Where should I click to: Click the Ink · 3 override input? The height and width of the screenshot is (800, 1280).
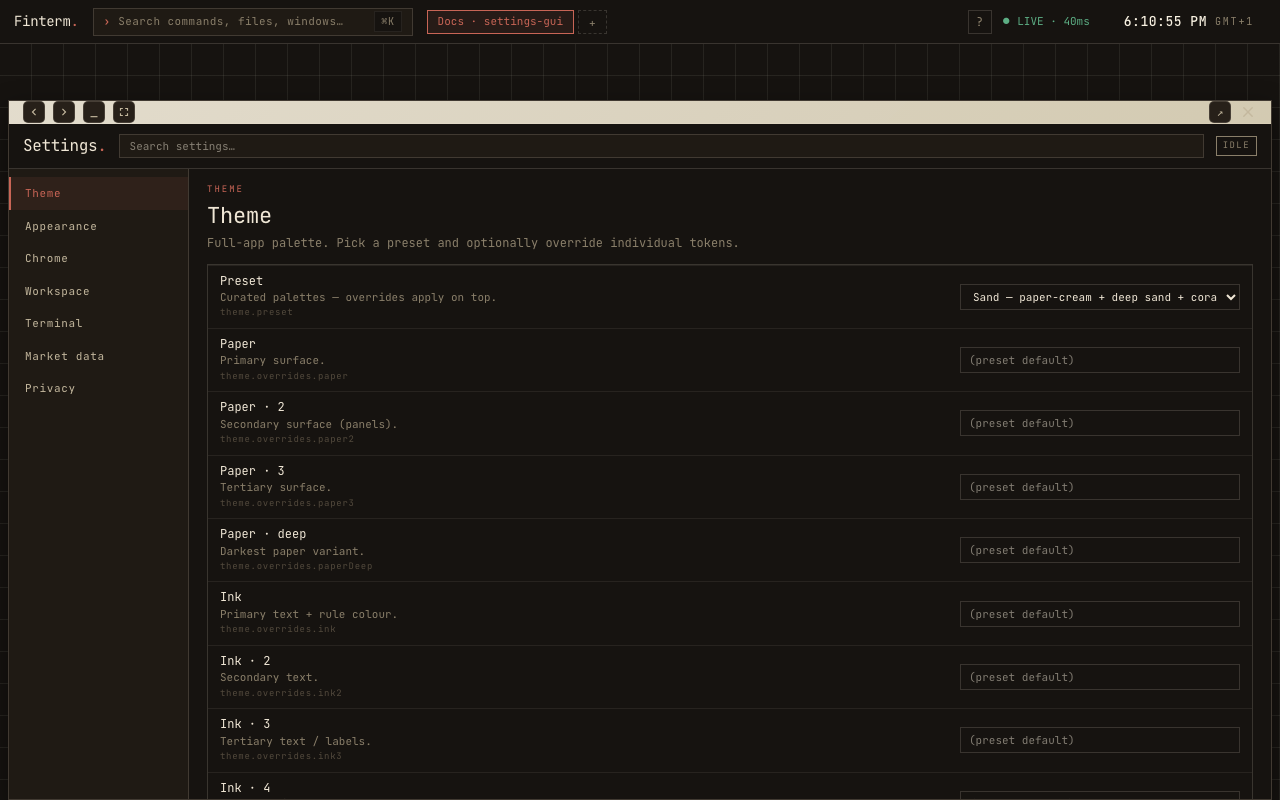tap(1100, 740)
